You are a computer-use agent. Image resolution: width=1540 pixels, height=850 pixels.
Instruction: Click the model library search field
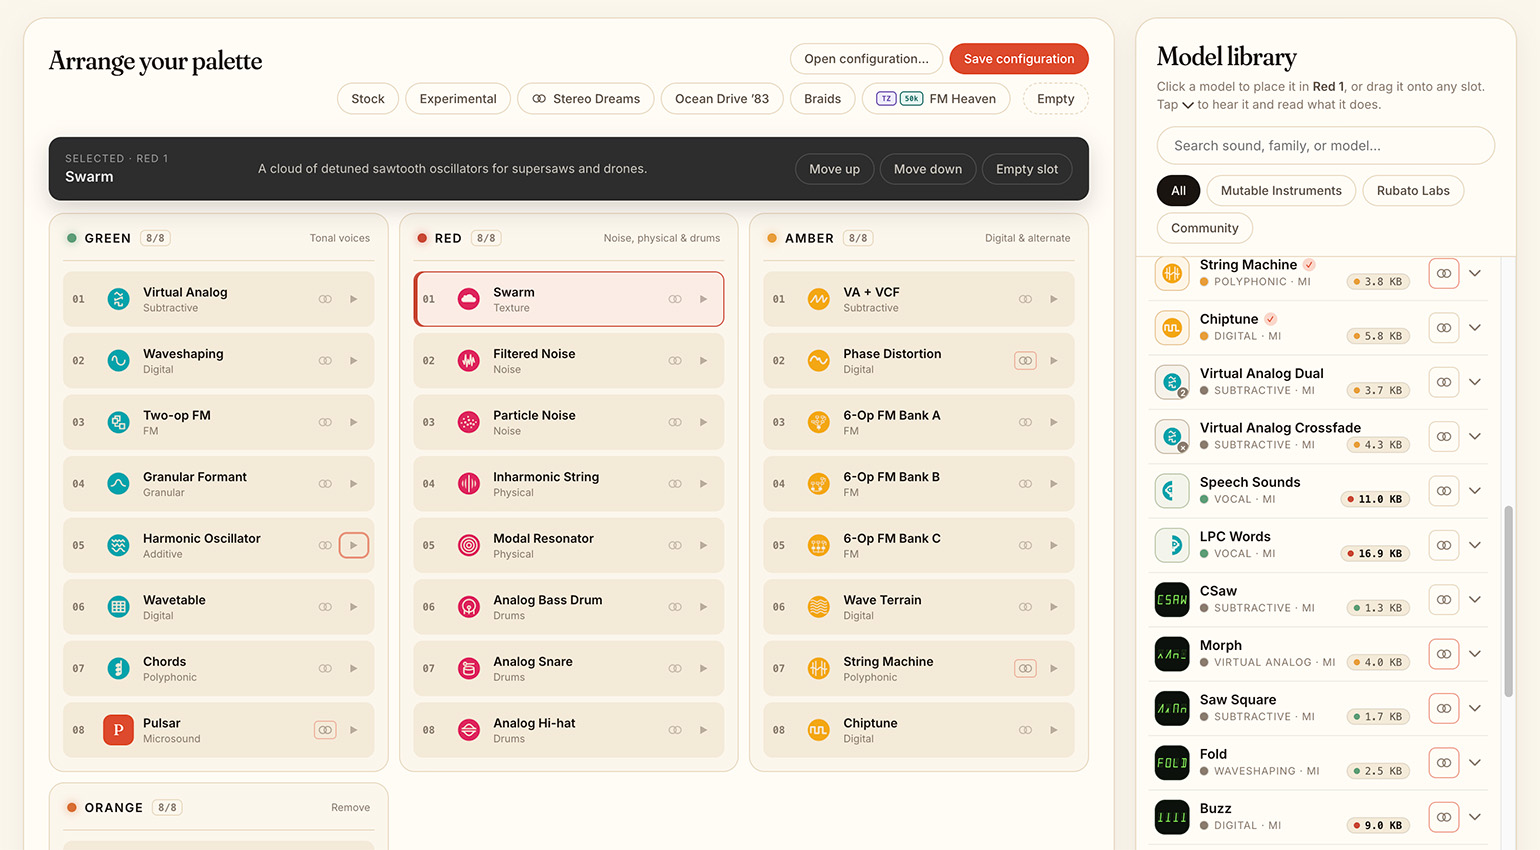[x=1326, y=146]
